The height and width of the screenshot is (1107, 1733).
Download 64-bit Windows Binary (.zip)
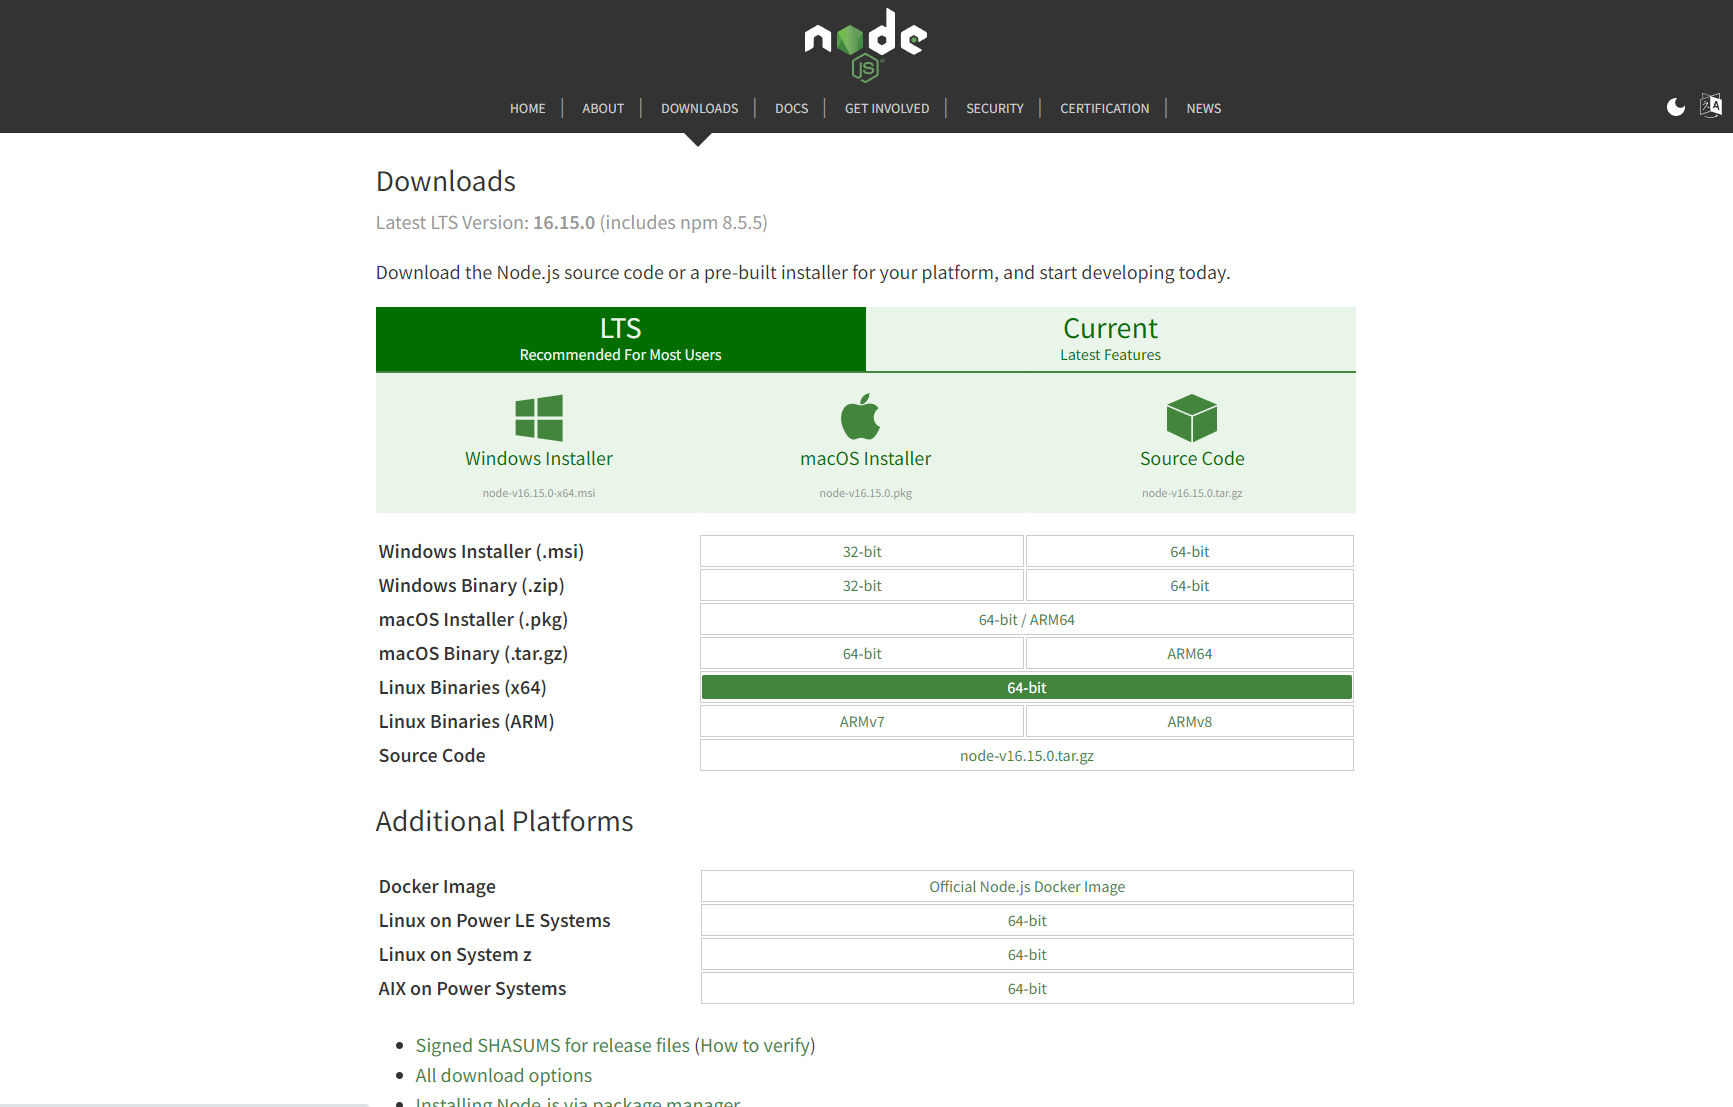(1189, 586)
